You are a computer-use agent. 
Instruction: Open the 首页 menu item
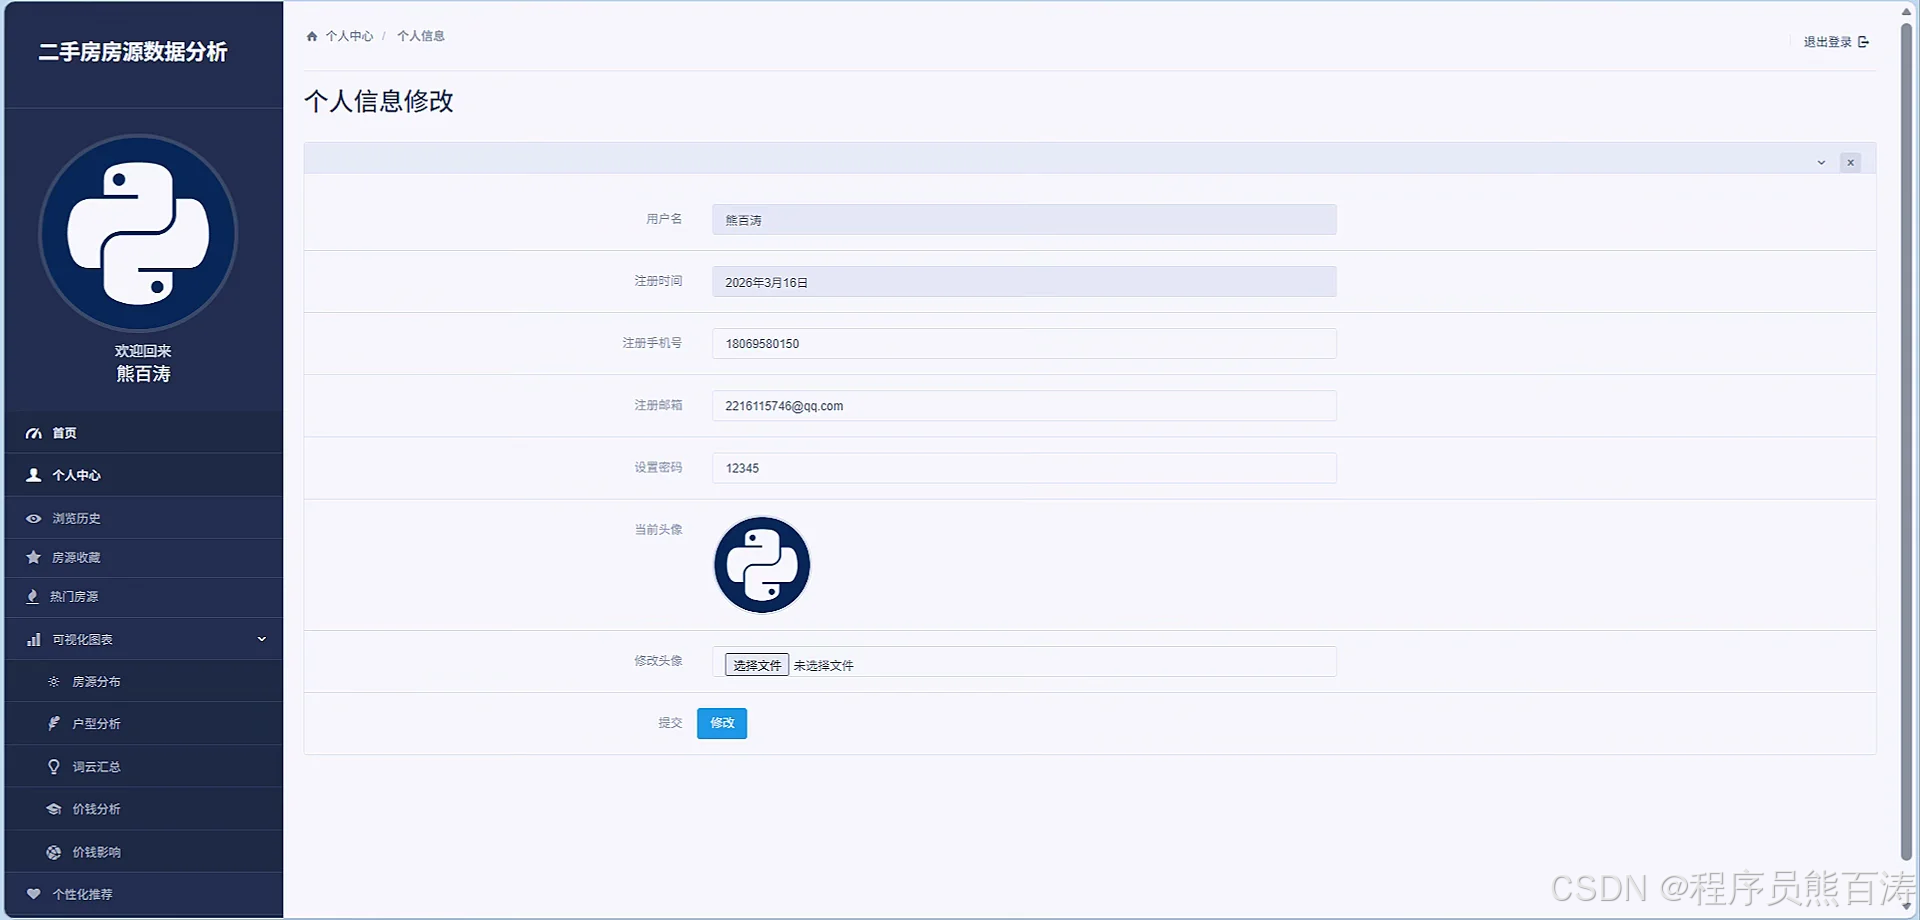point(144,433)
